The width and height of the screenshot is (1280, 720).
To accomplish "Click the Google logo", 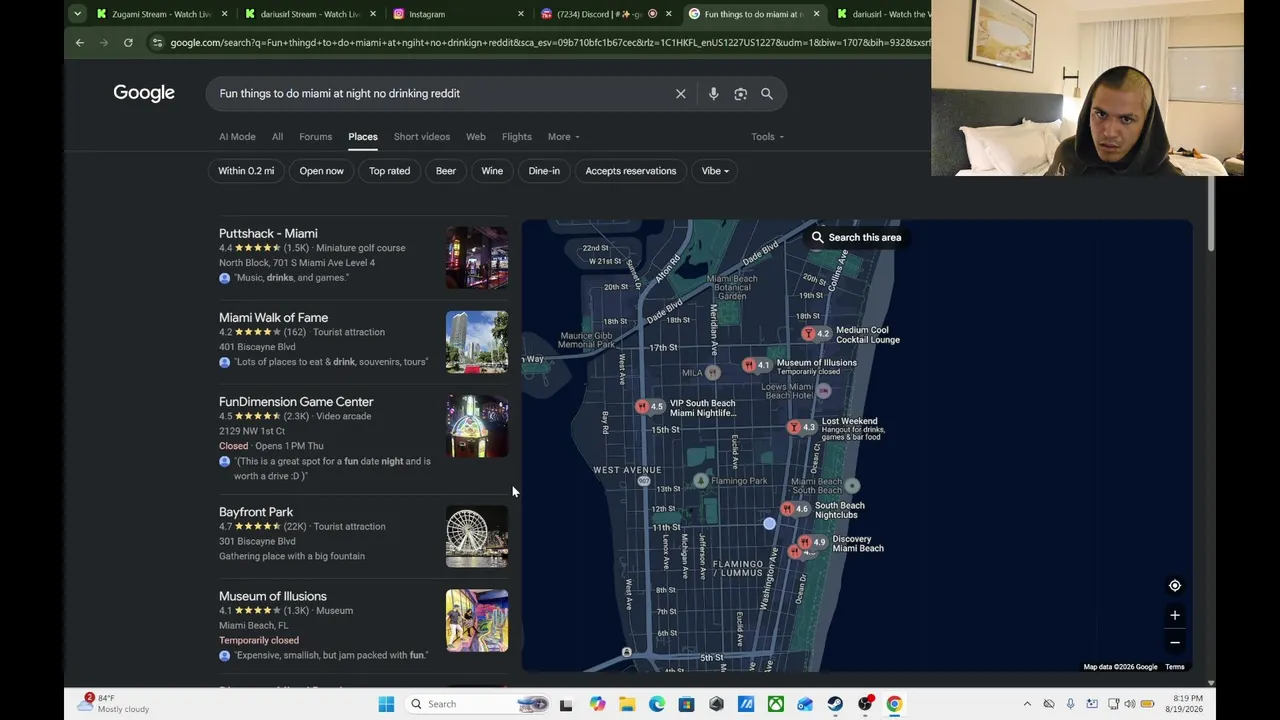I will (144, 93).
